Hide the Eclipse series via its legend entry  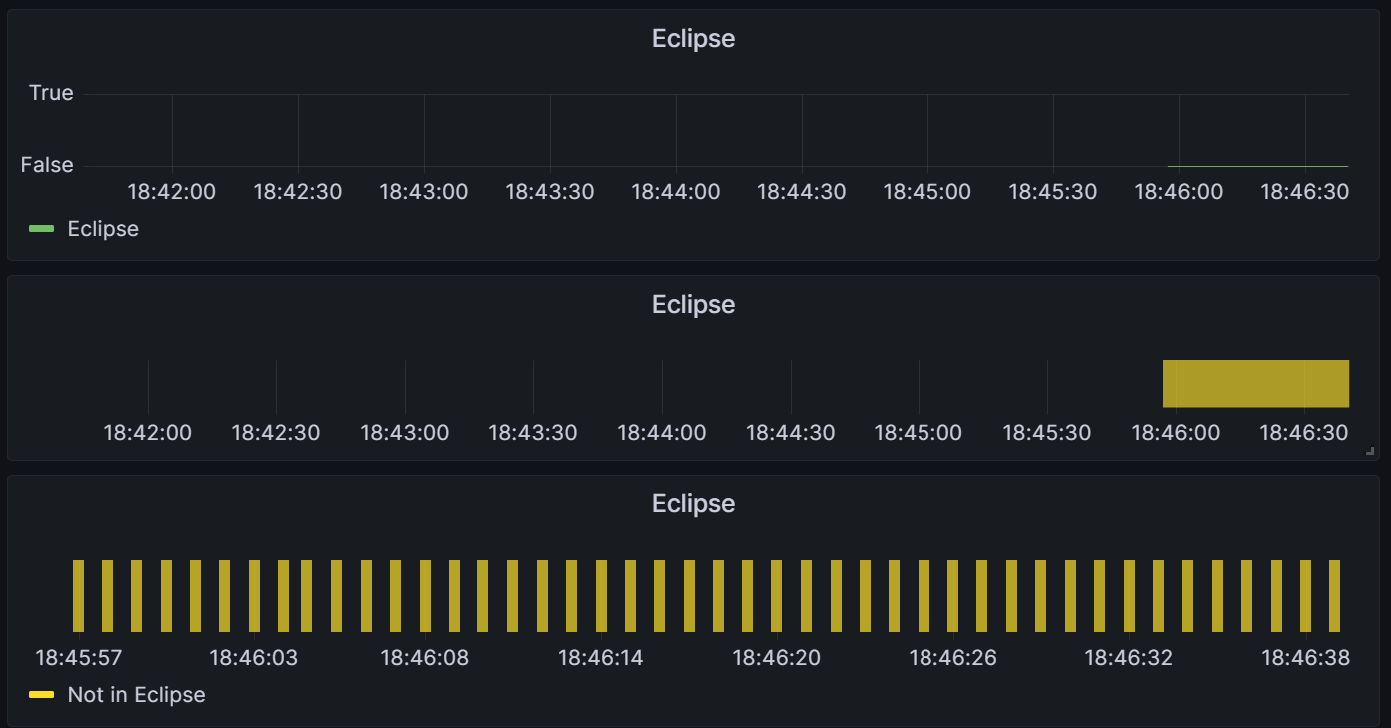(x=102, y=228)
